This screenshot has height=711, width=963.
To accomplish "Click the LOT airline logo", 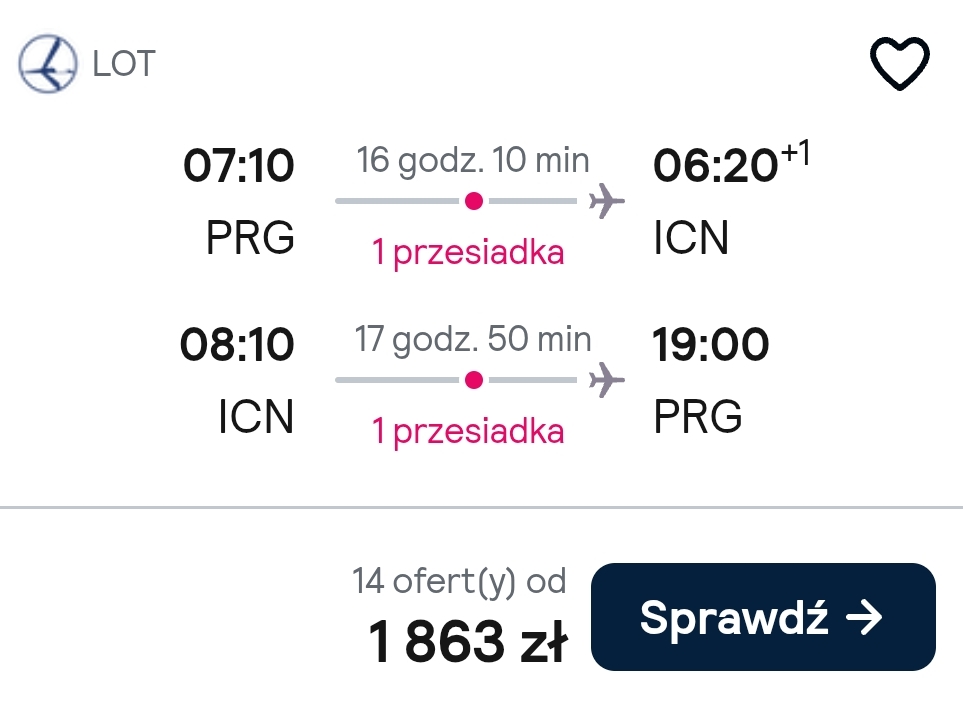I will coord(48,64).
